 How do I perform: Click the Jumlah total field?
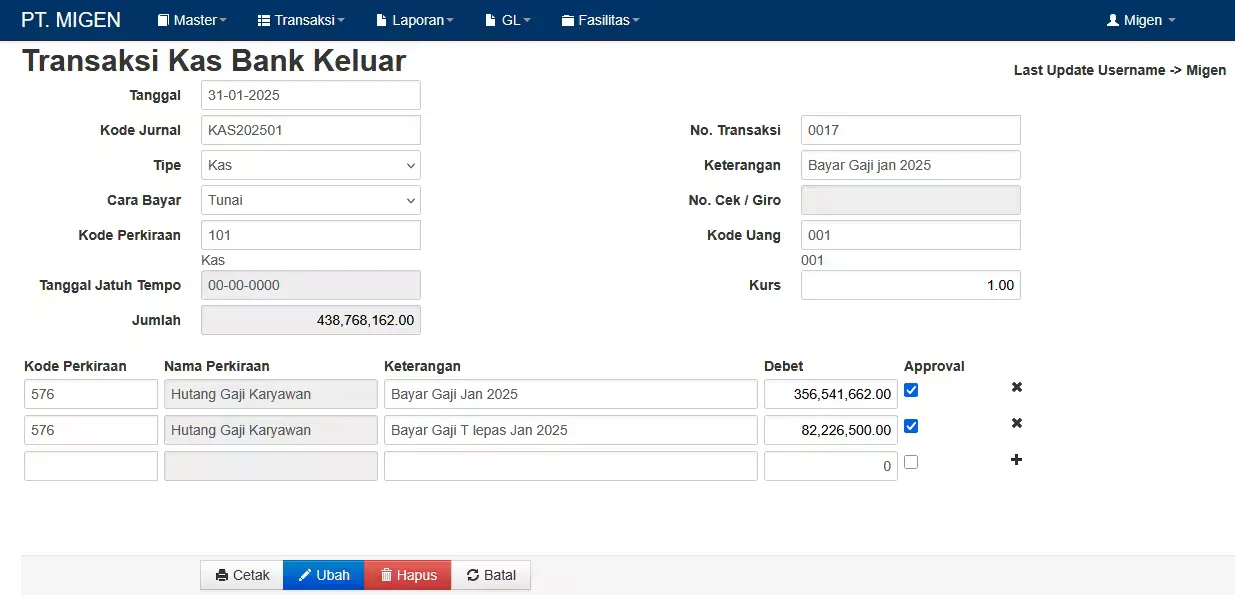[311, 320]
